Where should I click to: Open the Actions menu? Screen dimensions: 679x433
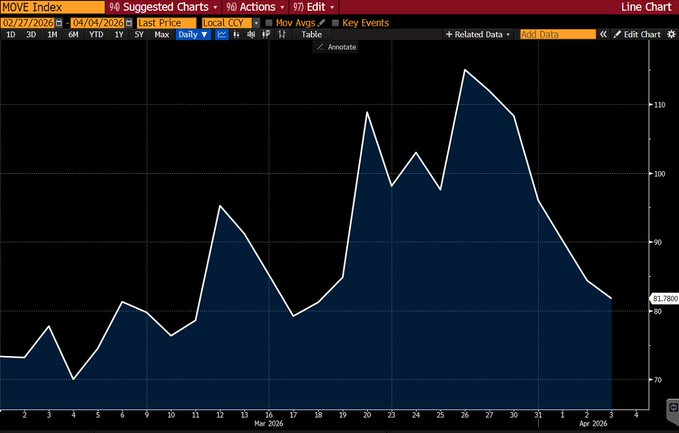click(x=250, y=7)
